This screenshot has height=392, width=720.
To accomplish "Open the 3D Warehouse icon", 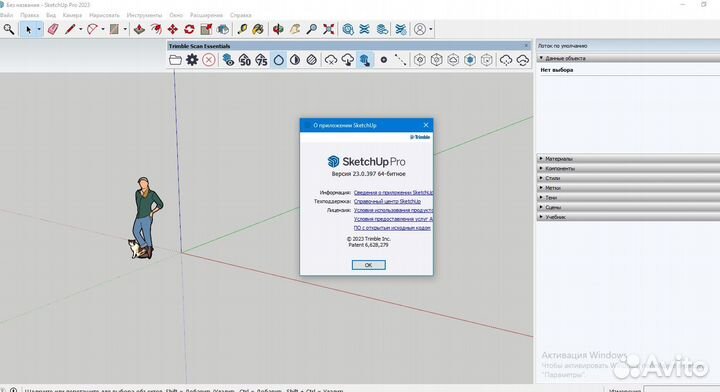I will [348, 29].
